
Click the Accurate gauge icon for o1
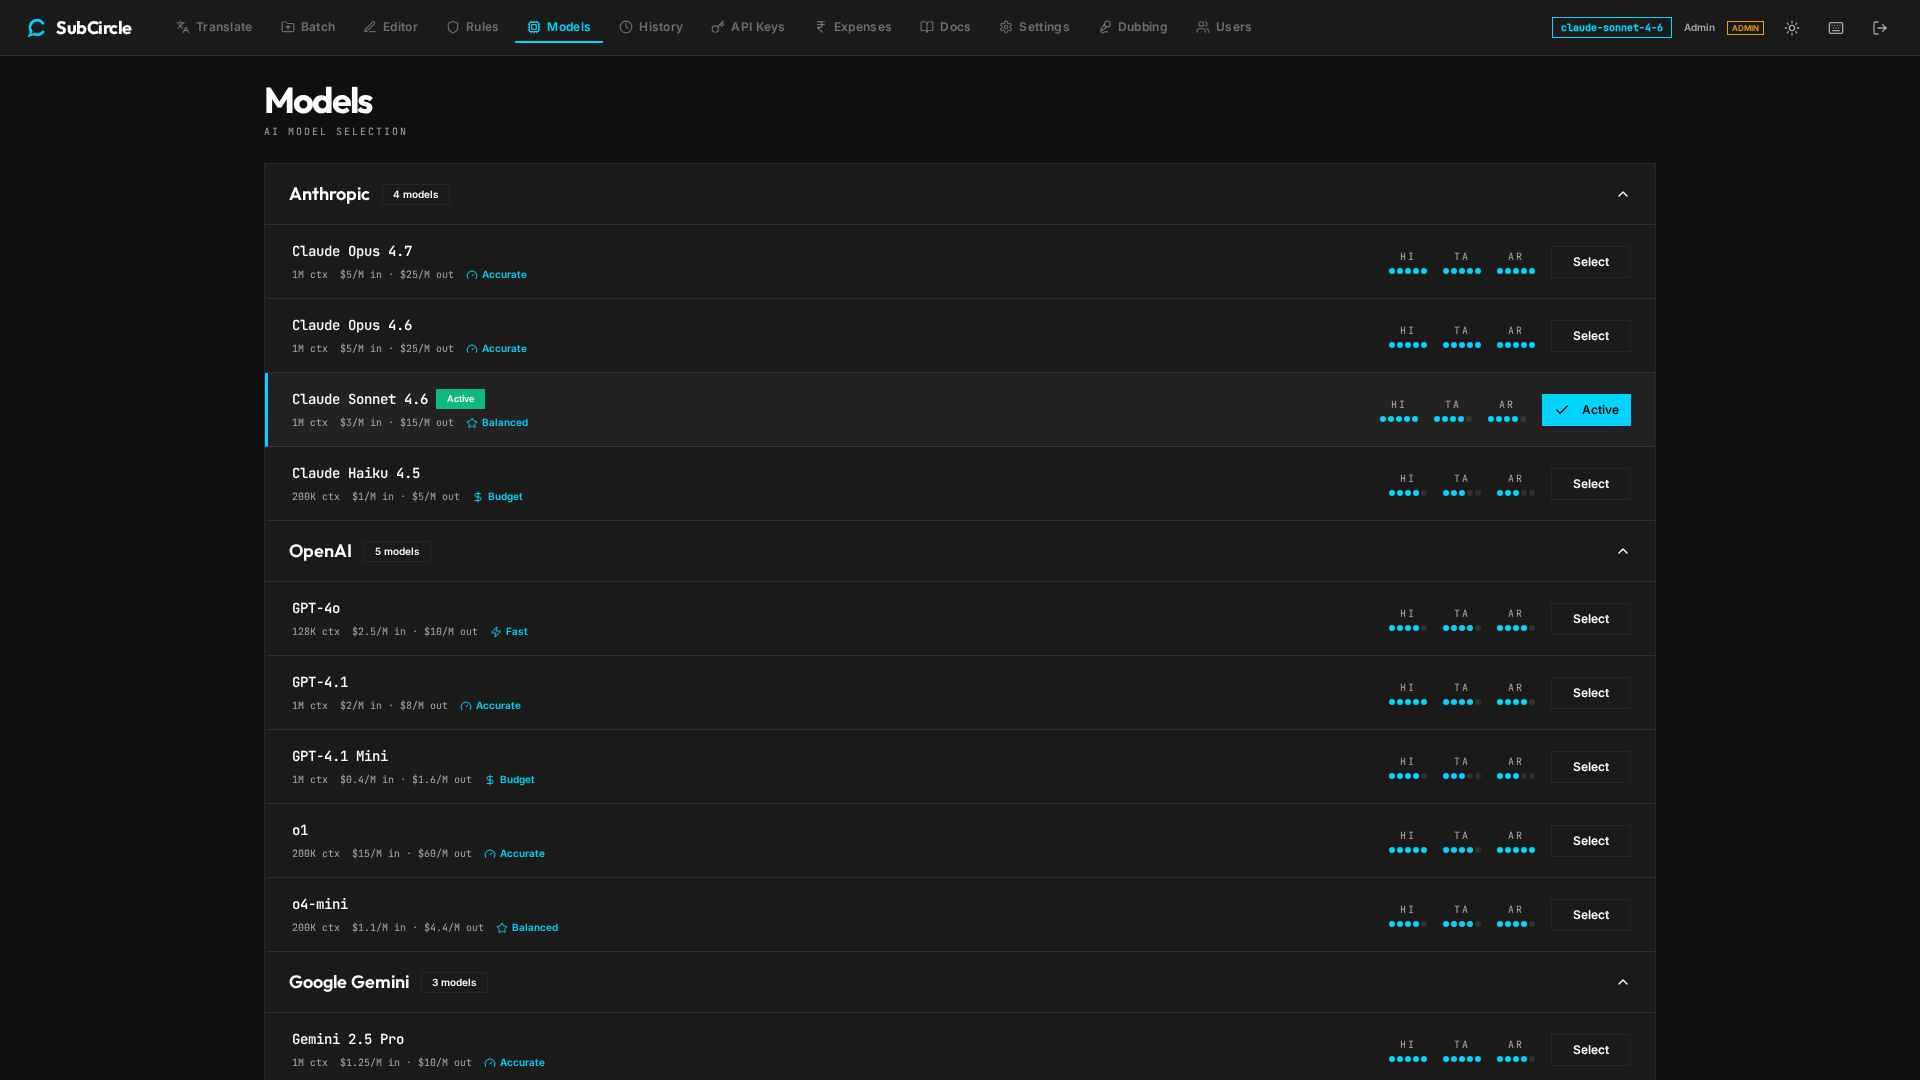(x=490, y=854)
